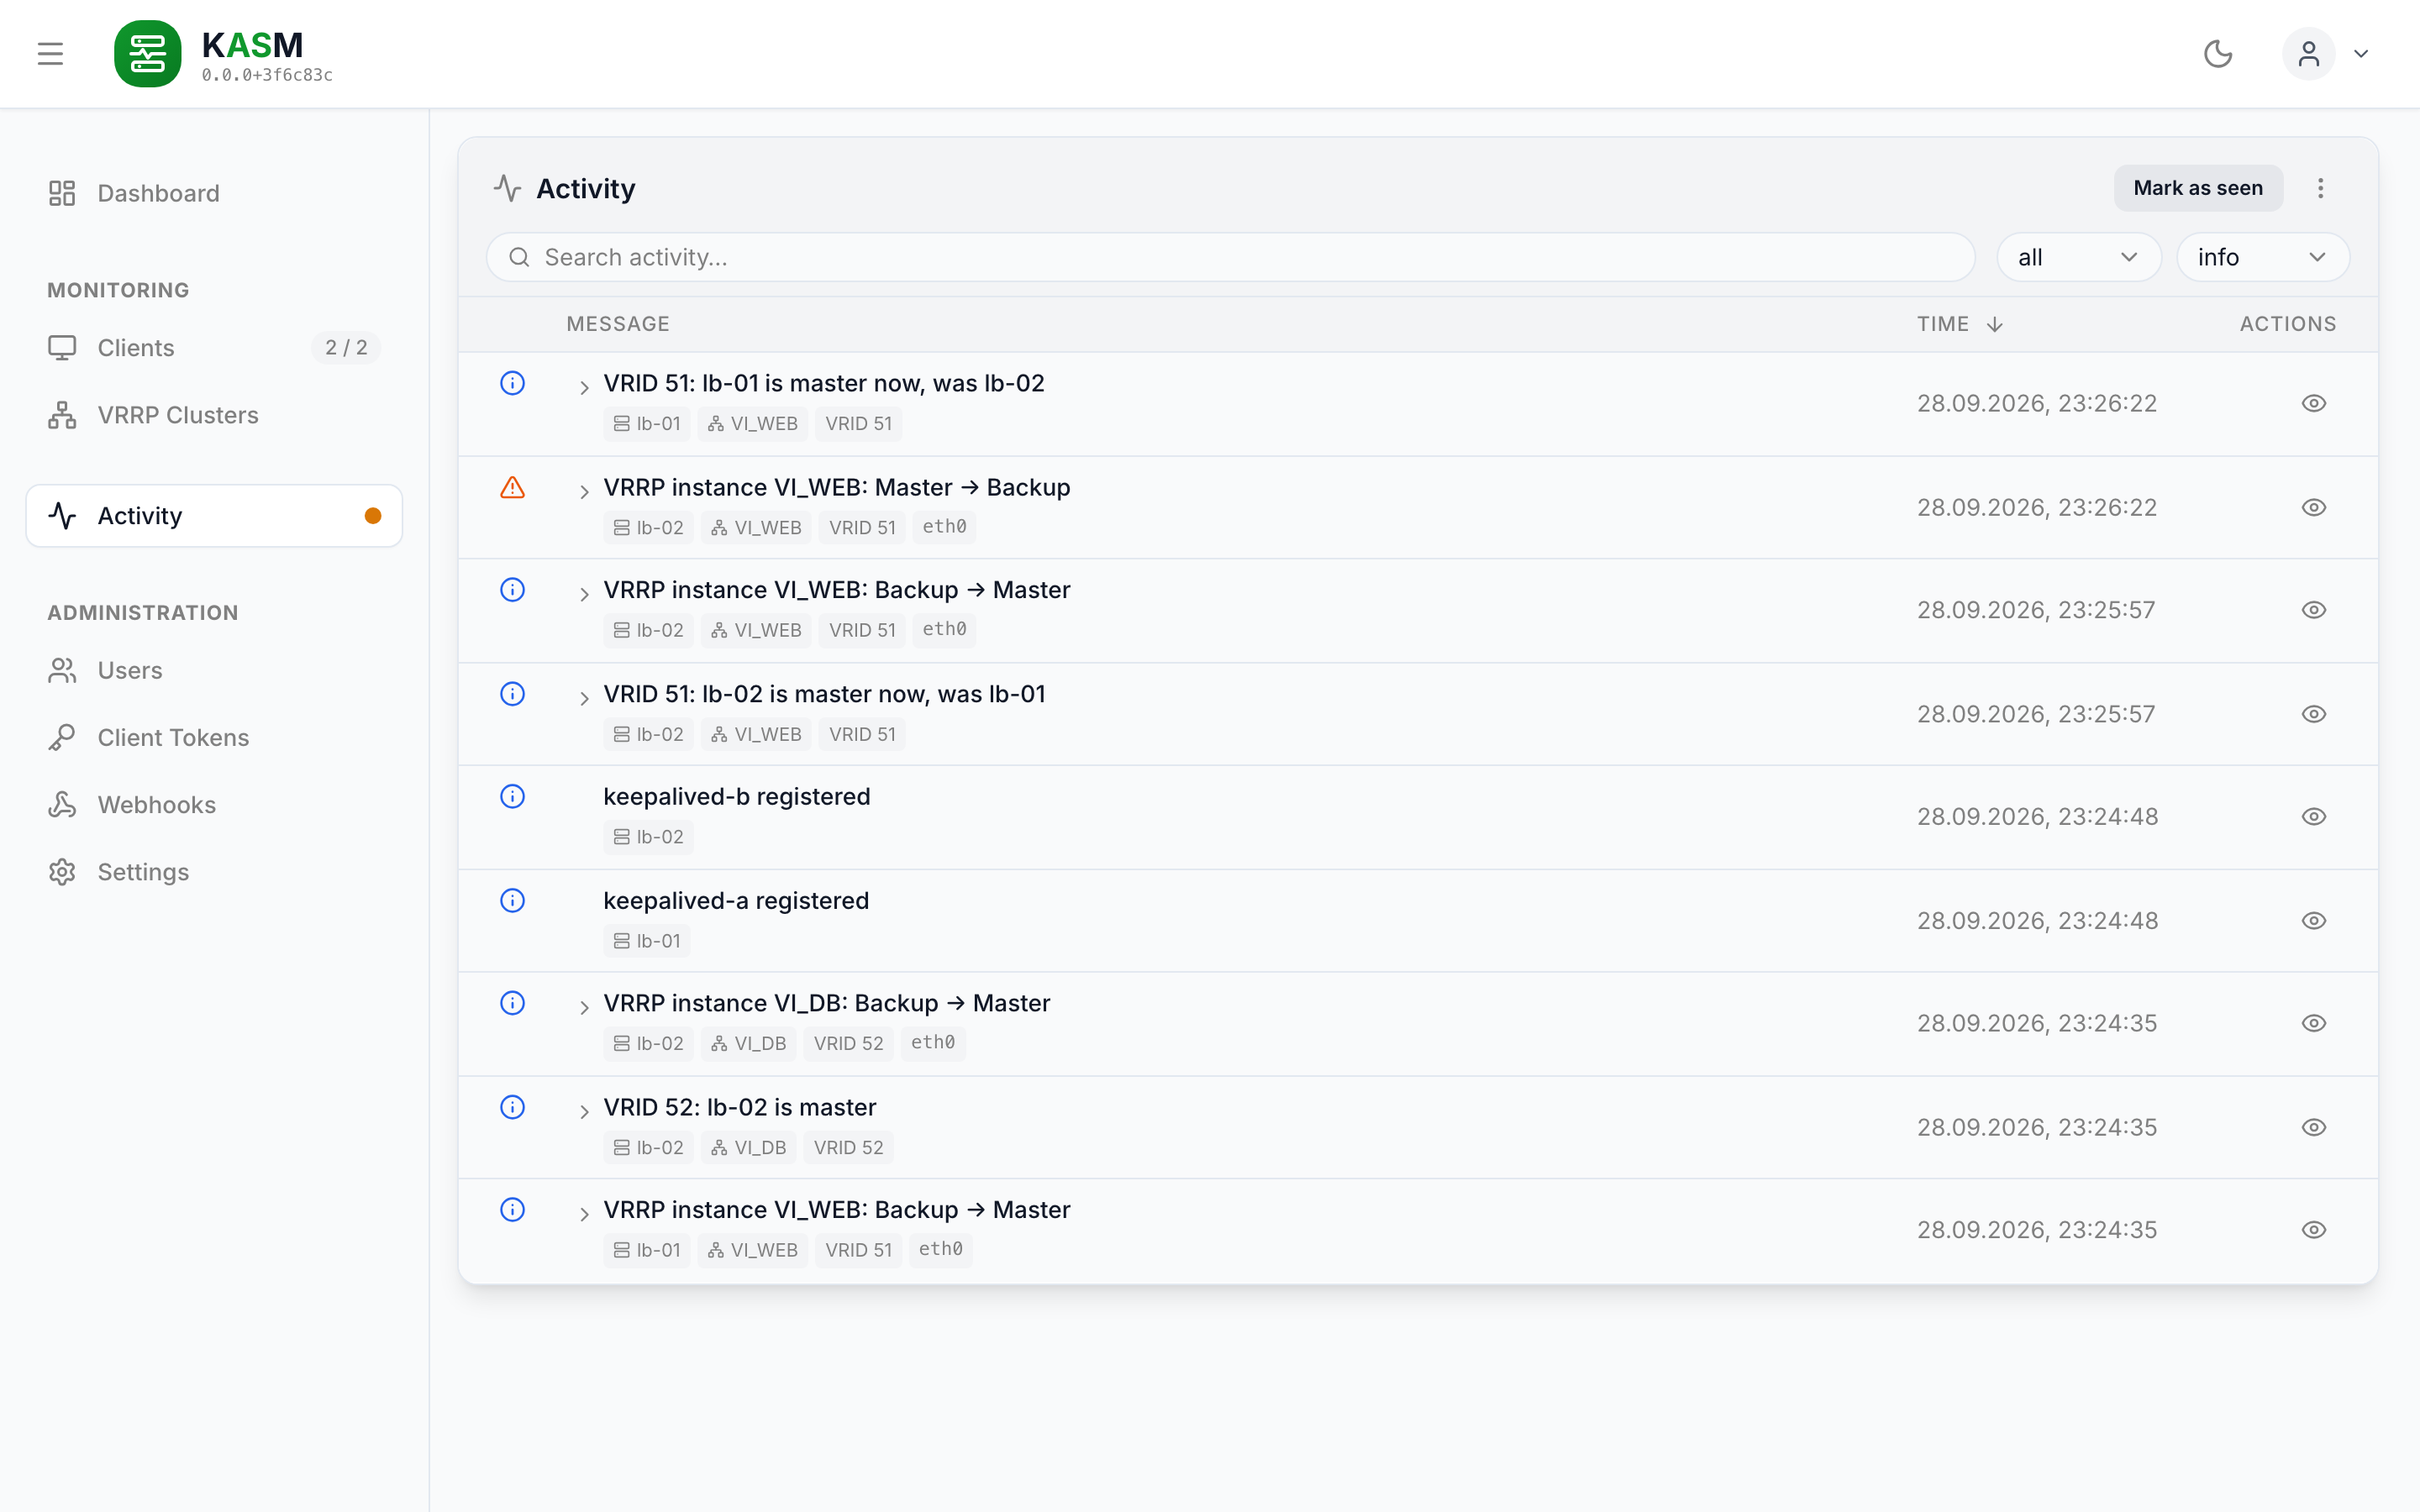Open VRRP Clusters page
The image size is (2420, 1512).
[214, 415]
